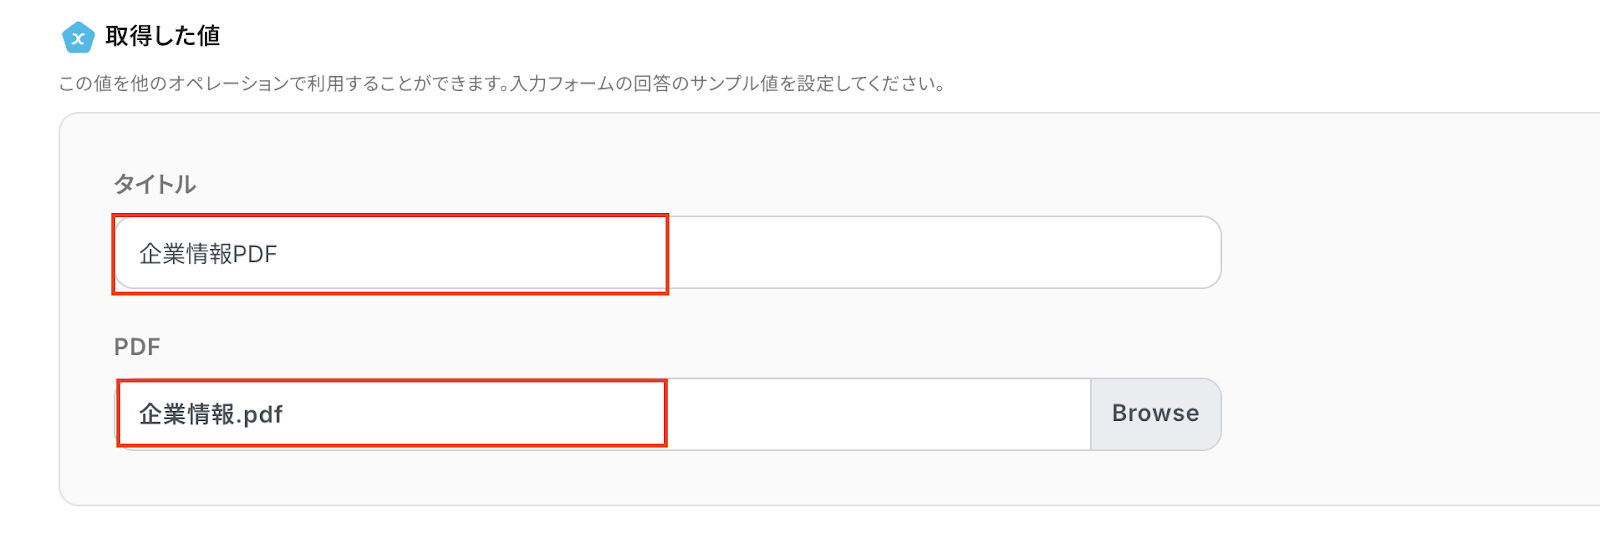
Task: Click the タイトル field label
Action: coord(155,184)
